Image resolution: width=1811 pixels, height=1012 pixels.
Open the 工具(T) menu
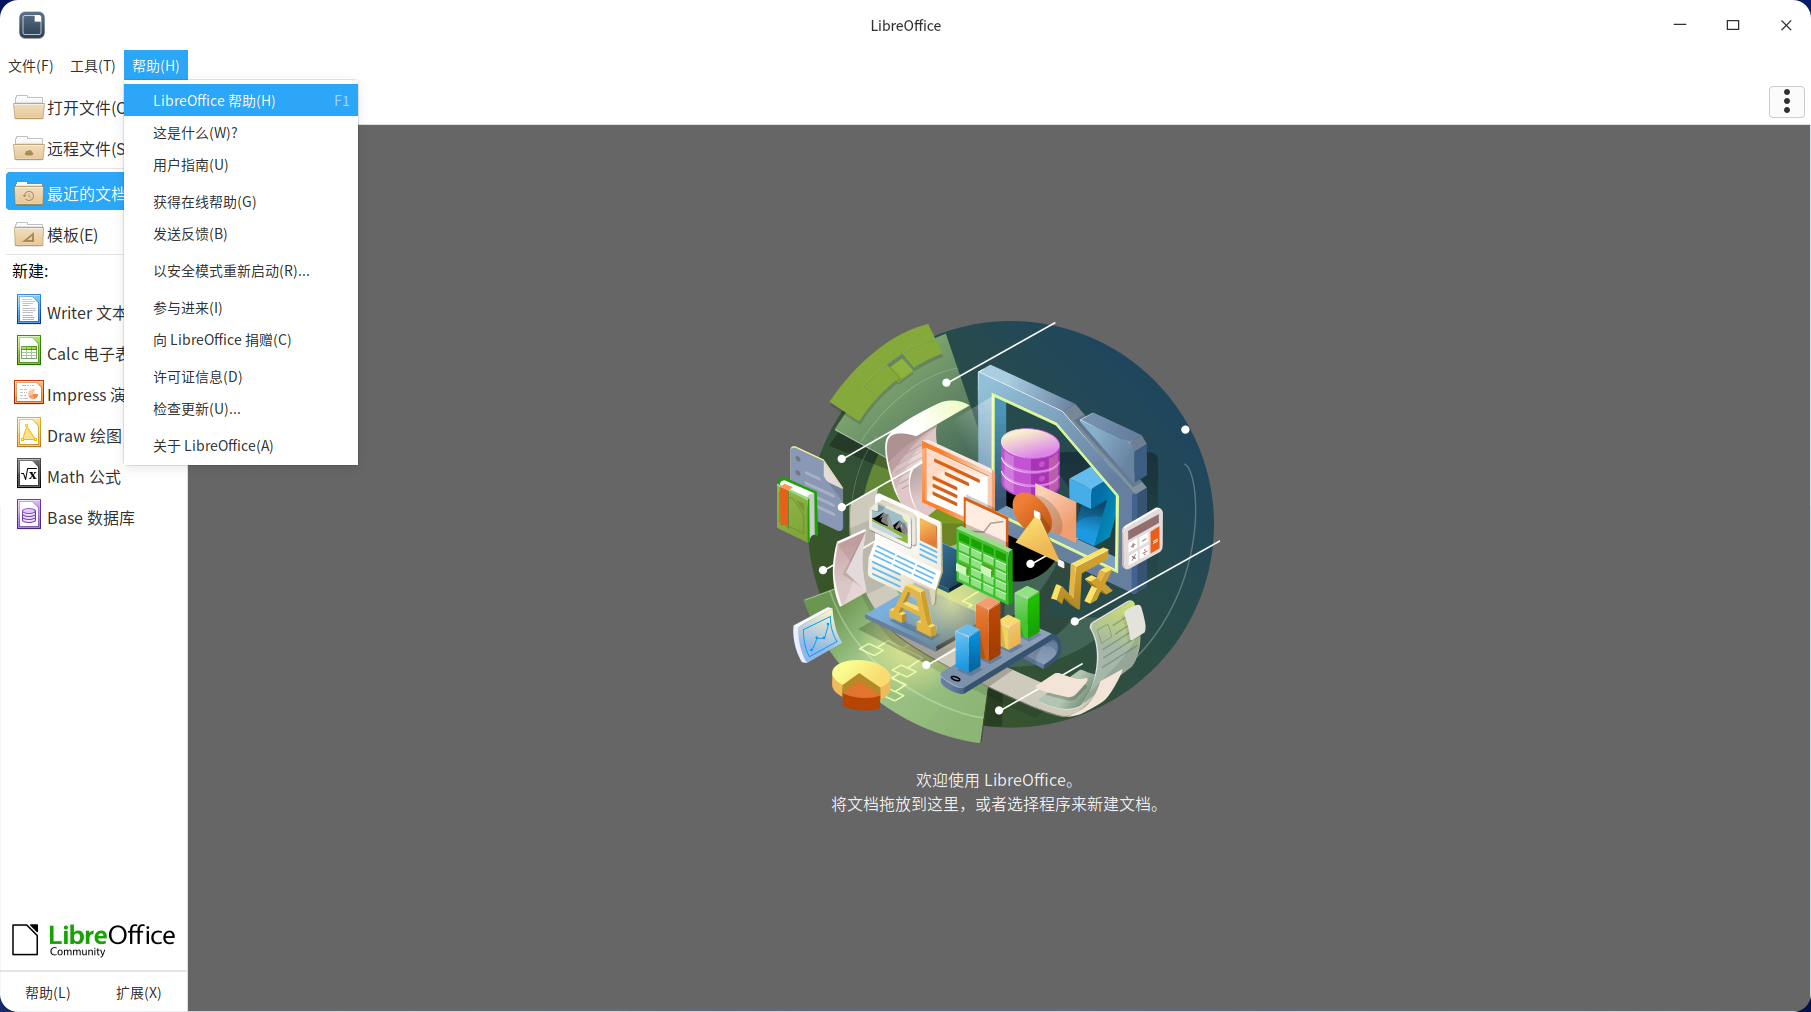point(93,66)
